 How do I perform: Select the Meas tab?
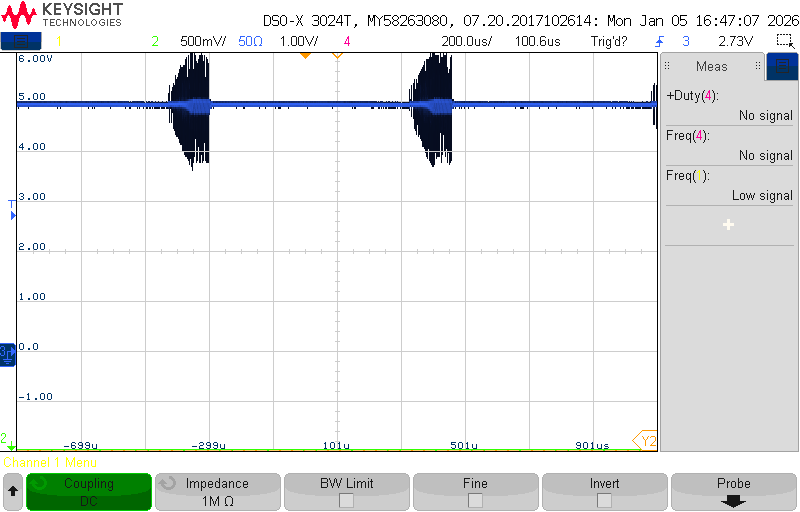711,66
